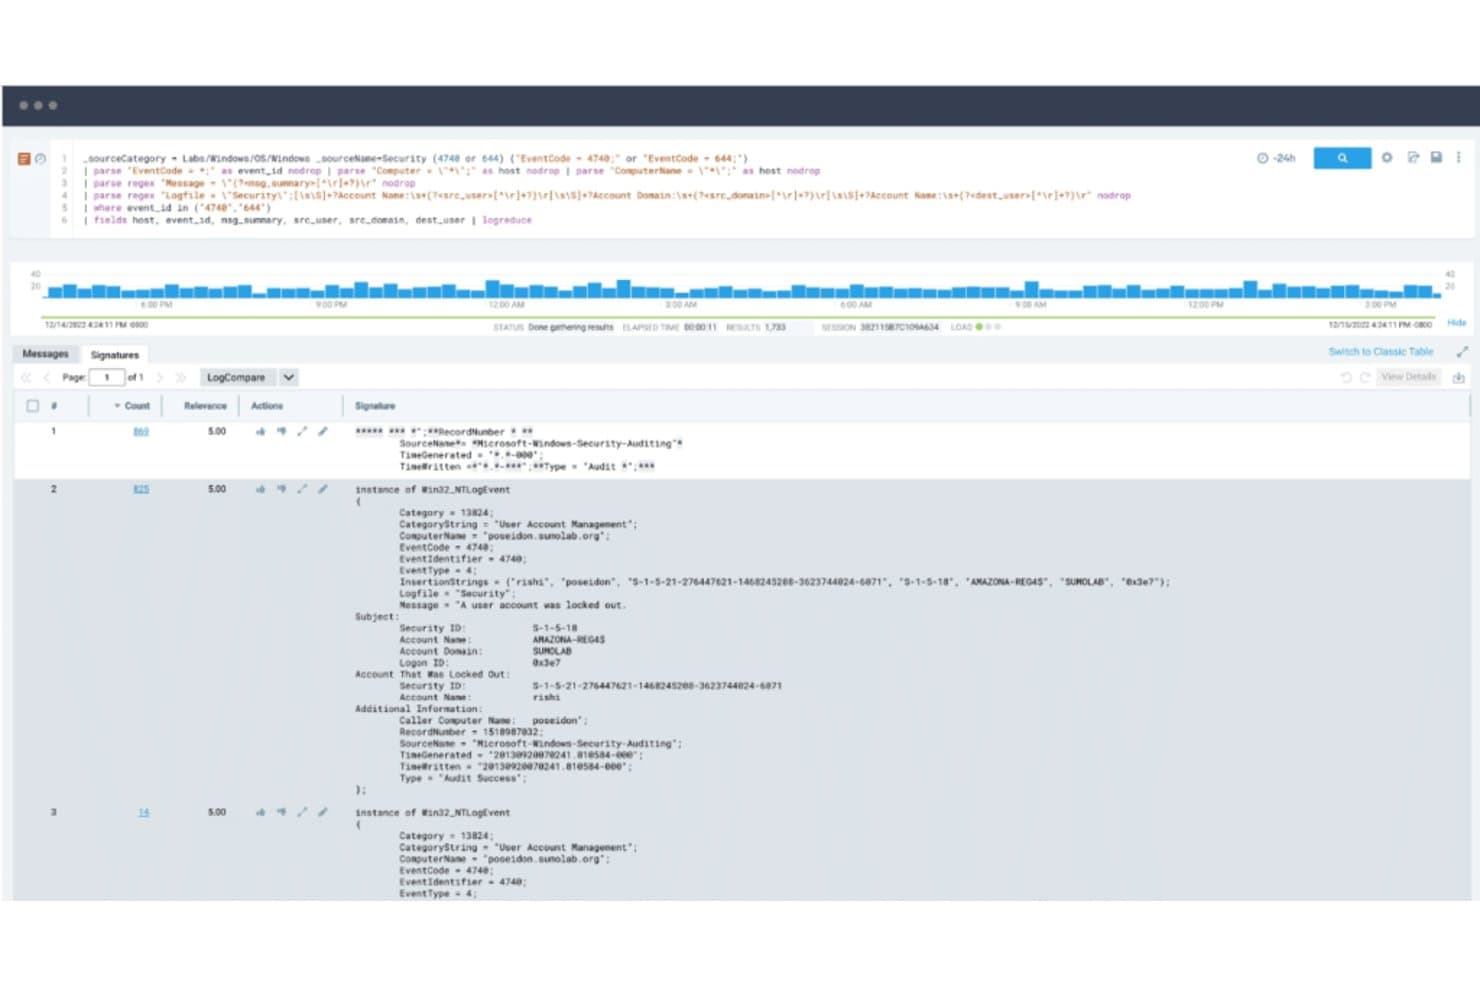Thumbs down the row 2 signature
Image resolution: width=1480 pixels, height=987 pixels.
click(x=281, y=490)
